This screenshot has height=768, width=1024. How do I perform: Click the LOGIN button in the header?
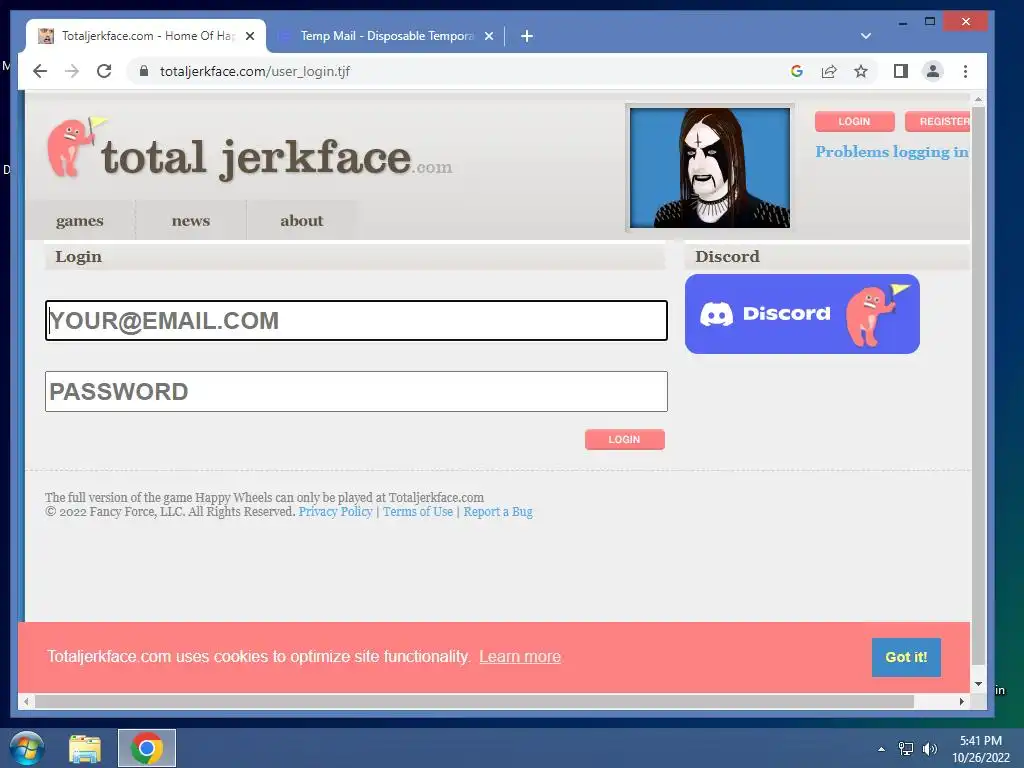pos(854,121)
